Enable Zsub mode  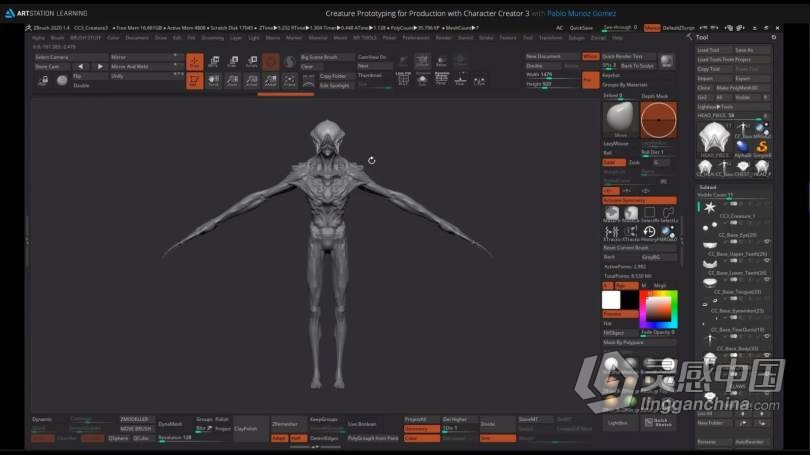tap(634, 163)
